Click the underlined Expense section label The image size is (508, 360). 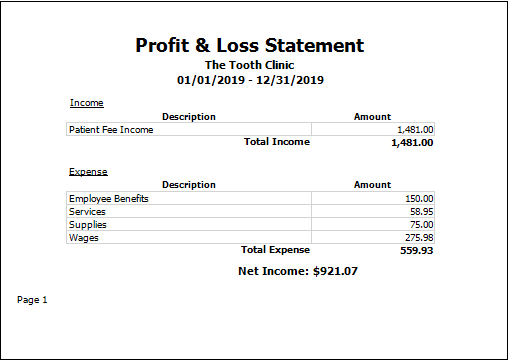88,172
